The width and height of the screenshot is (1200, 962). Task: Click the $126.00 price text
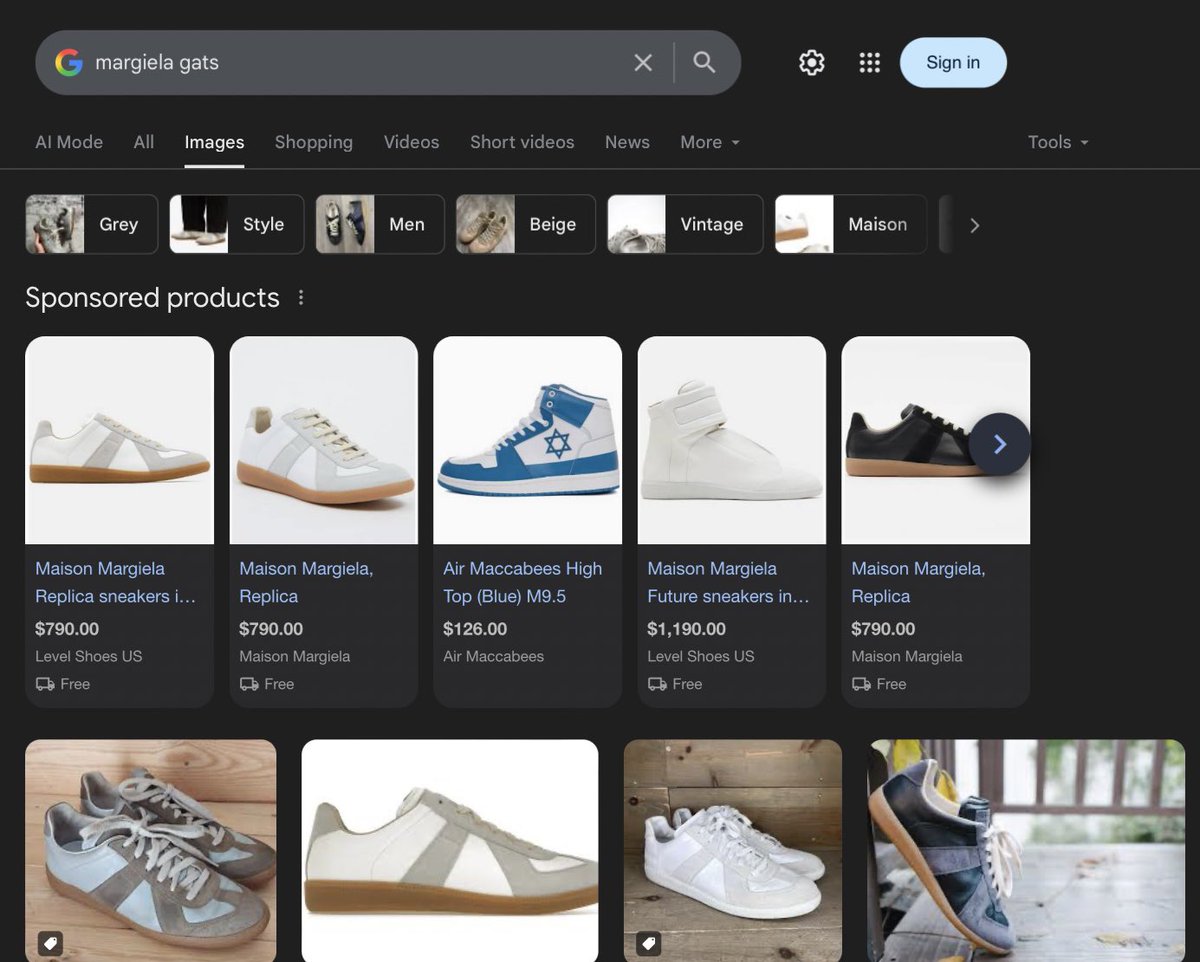(x=475, y=629)
